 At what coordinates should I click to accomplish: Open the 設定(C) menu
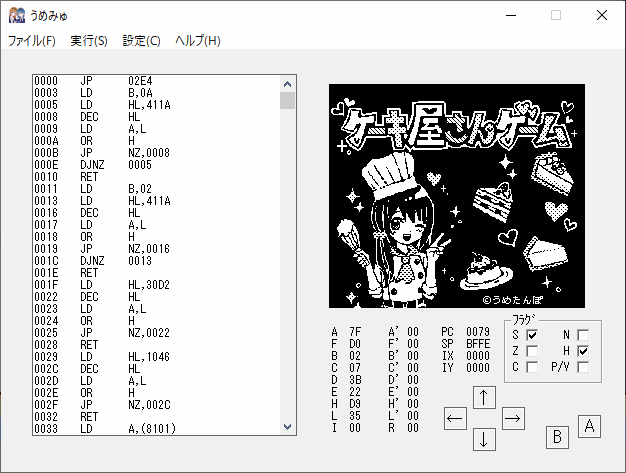click(141, 41)
